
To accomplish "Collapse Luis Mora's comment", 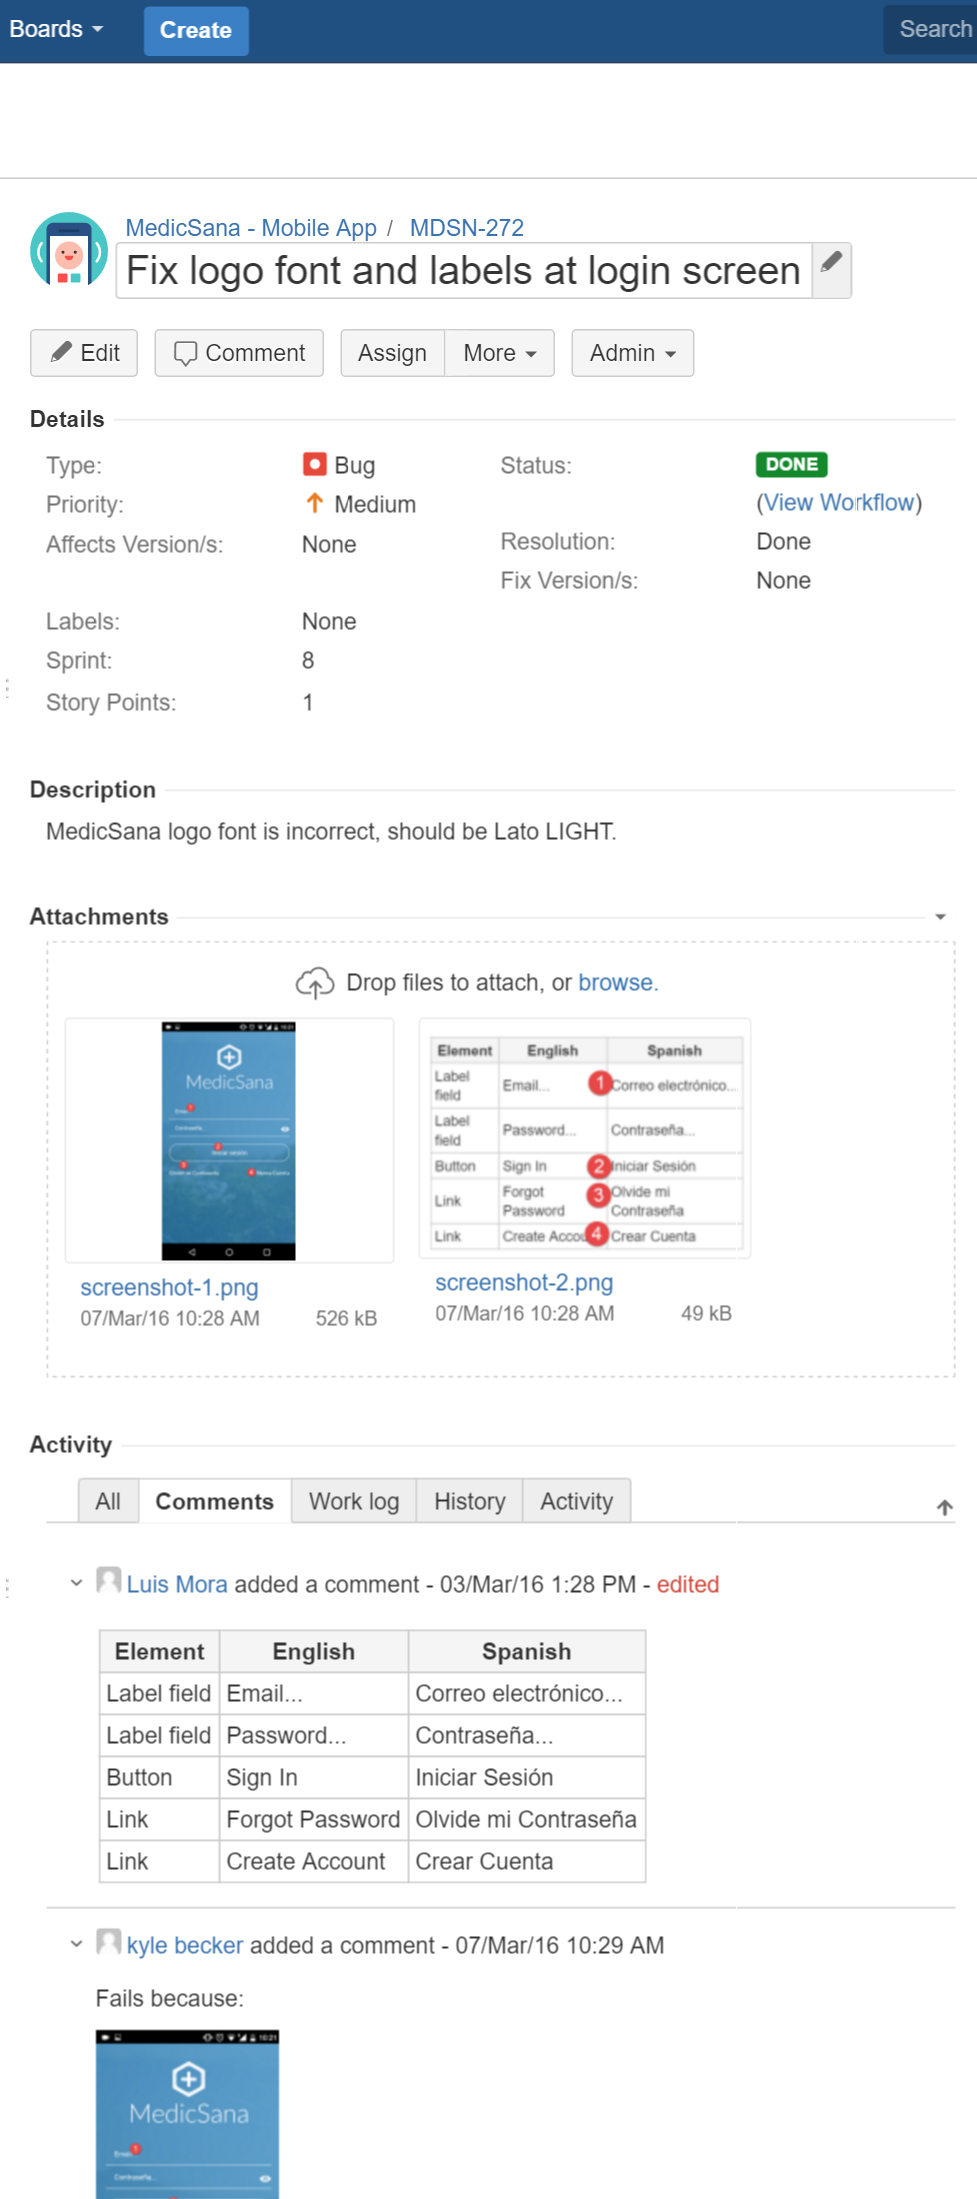I will pyautogui.click(x=76, y=1583).
